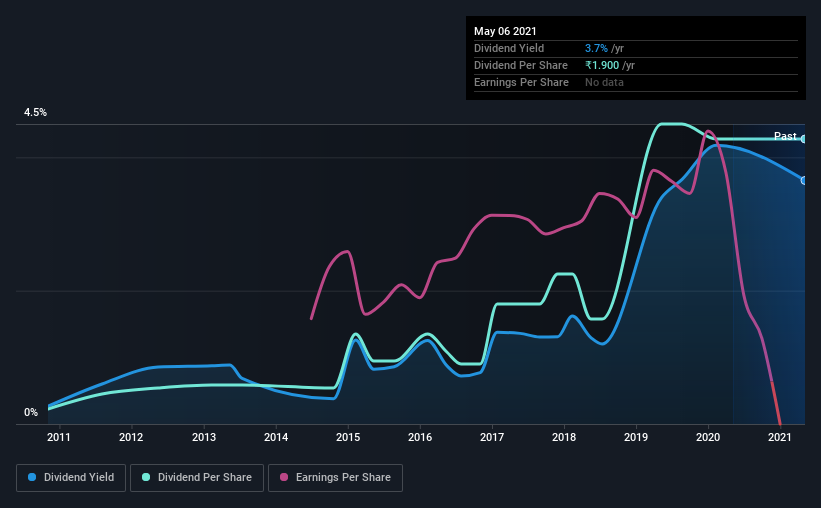
Task: Click the Past label on the chart
Action: coord(785,136)
